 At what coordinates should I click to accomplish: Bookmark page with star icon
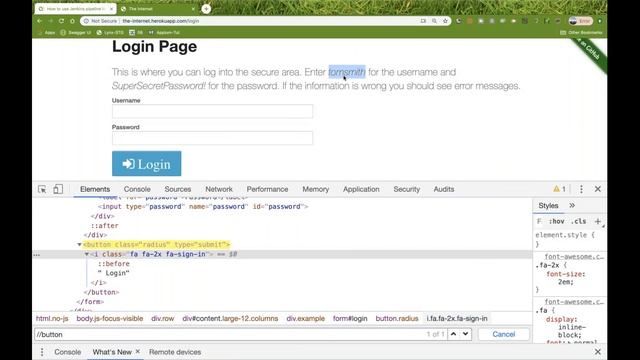tap(445, 21)
